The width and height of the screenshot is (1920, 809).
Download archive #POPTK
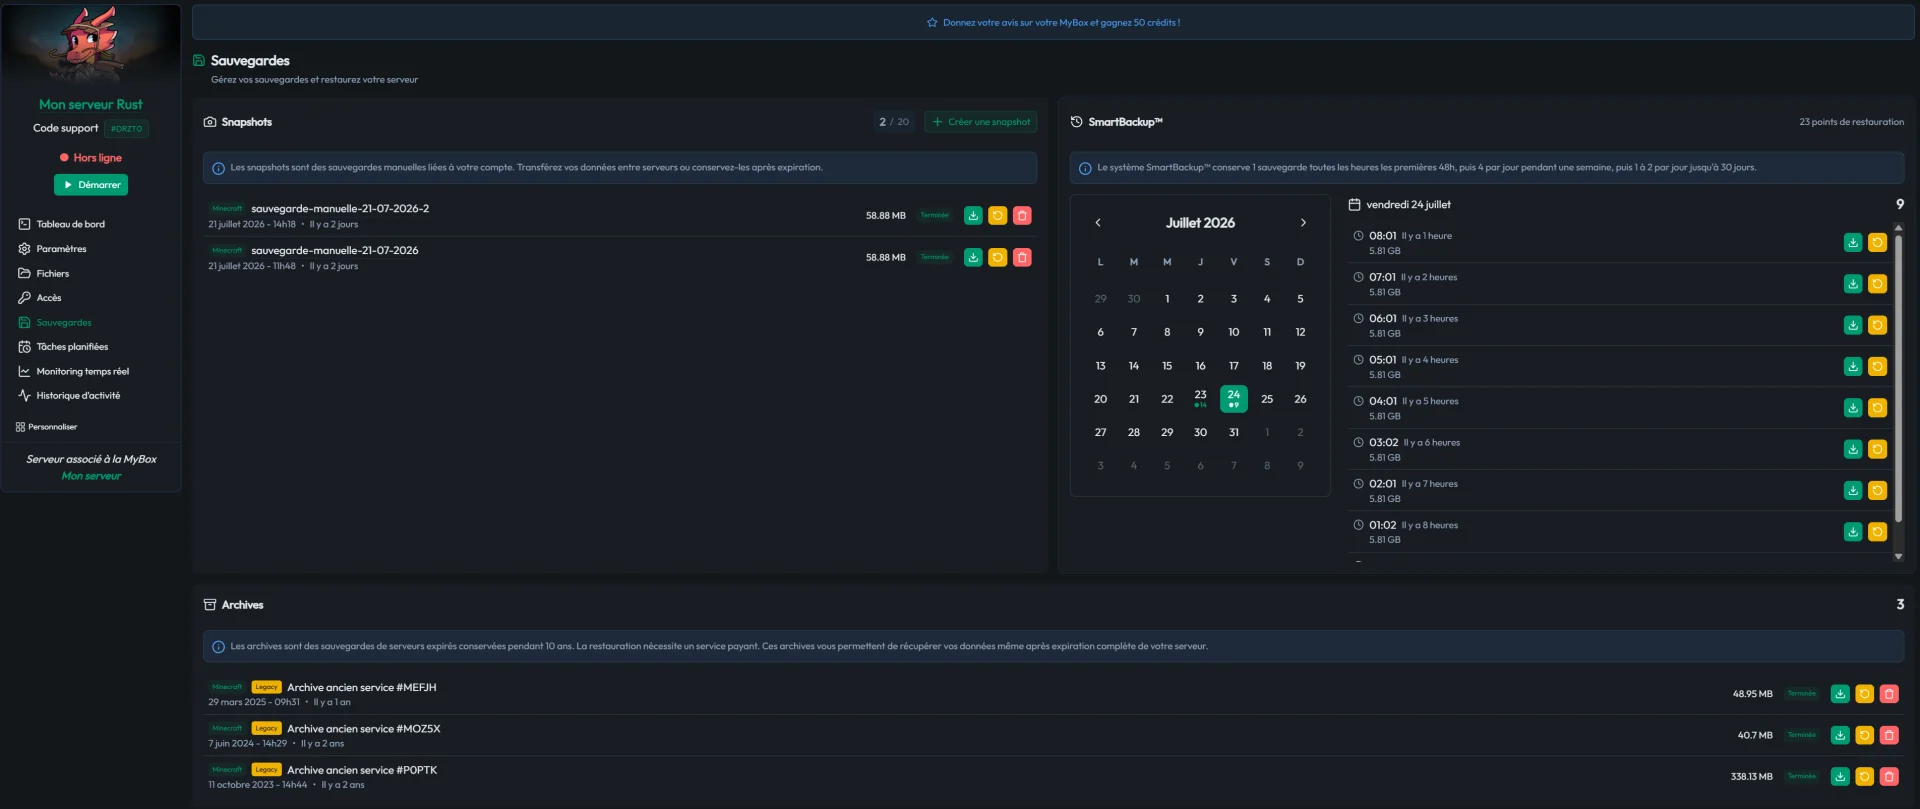tap(1840, 777)
